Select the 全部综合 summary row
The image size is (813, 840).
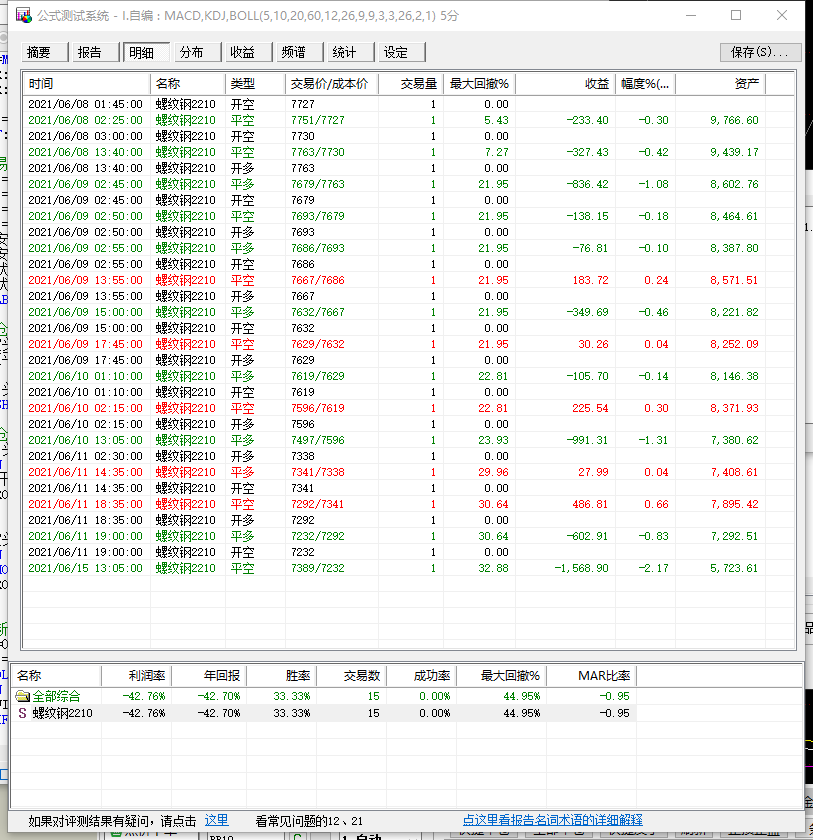click(x=323, y=696)
